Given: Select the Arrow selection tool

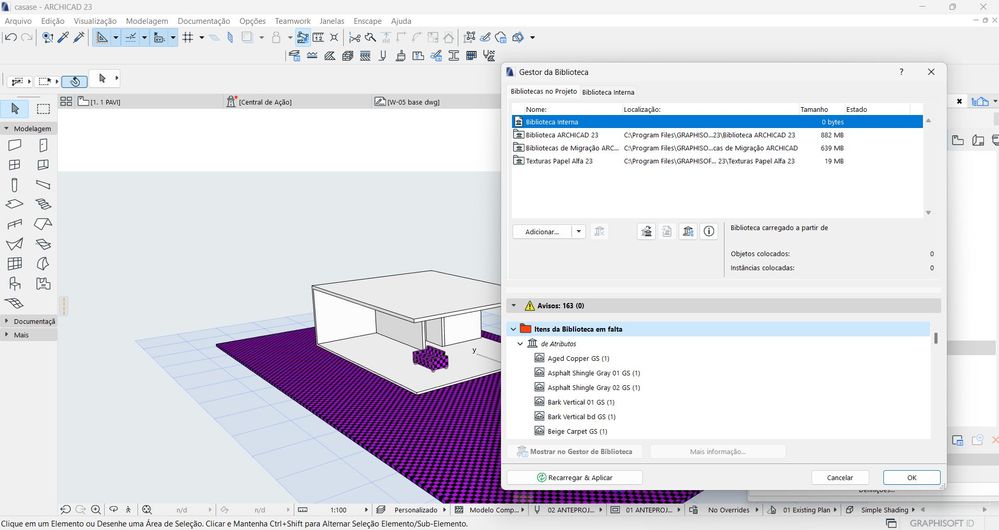Looking at the screenshot, I should coord(15,109).
